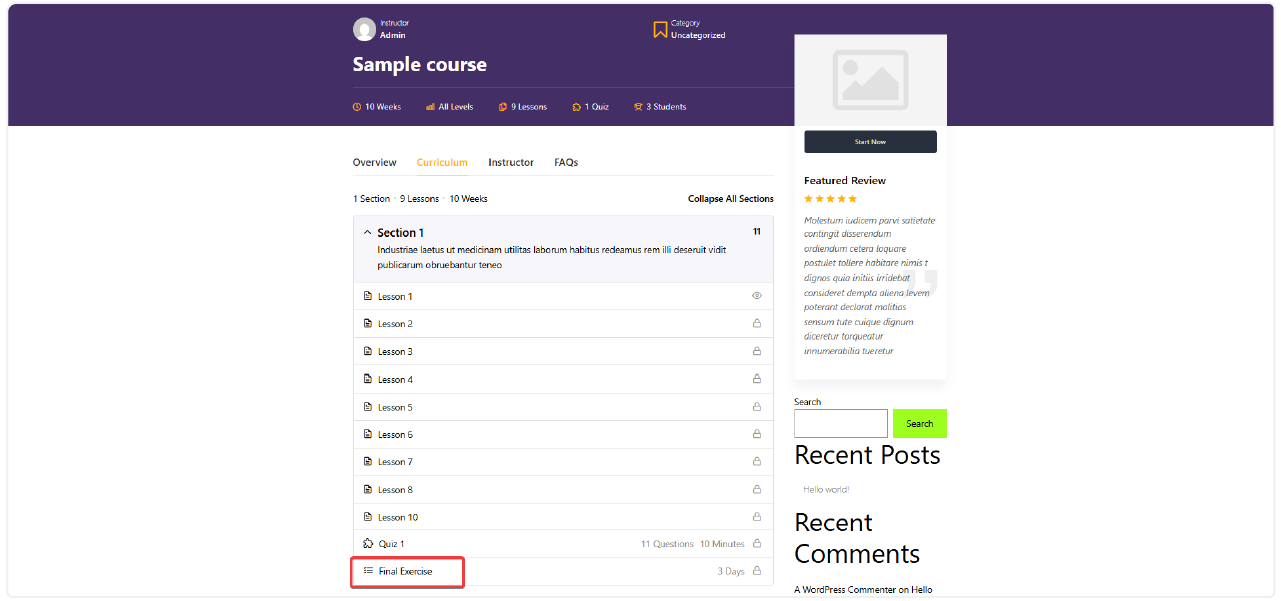Click the clock icon beside 10 Weeks
The image size is (1281, 601).
click(357, 107)
